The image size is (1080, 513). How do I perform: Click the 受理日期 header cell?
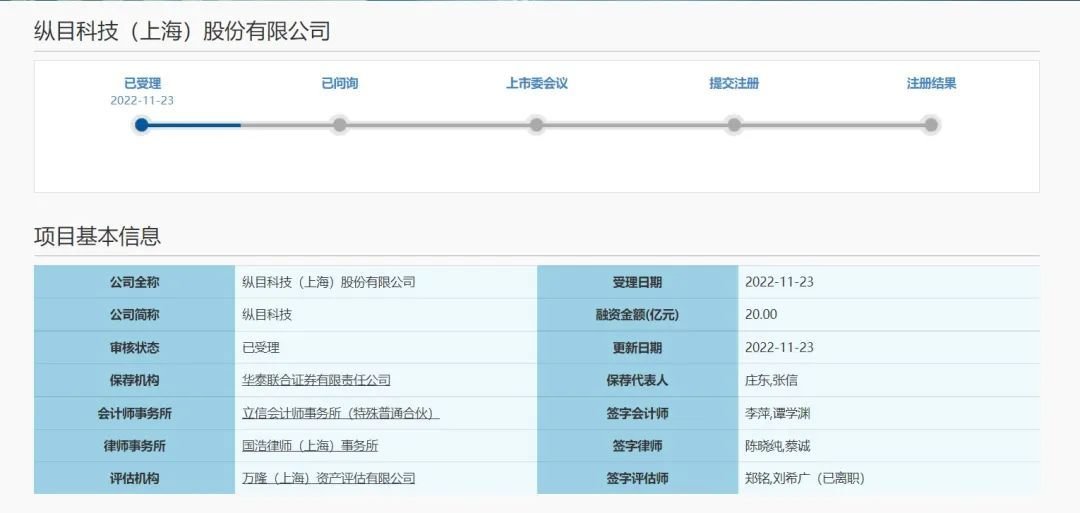(x=638, y=282)
